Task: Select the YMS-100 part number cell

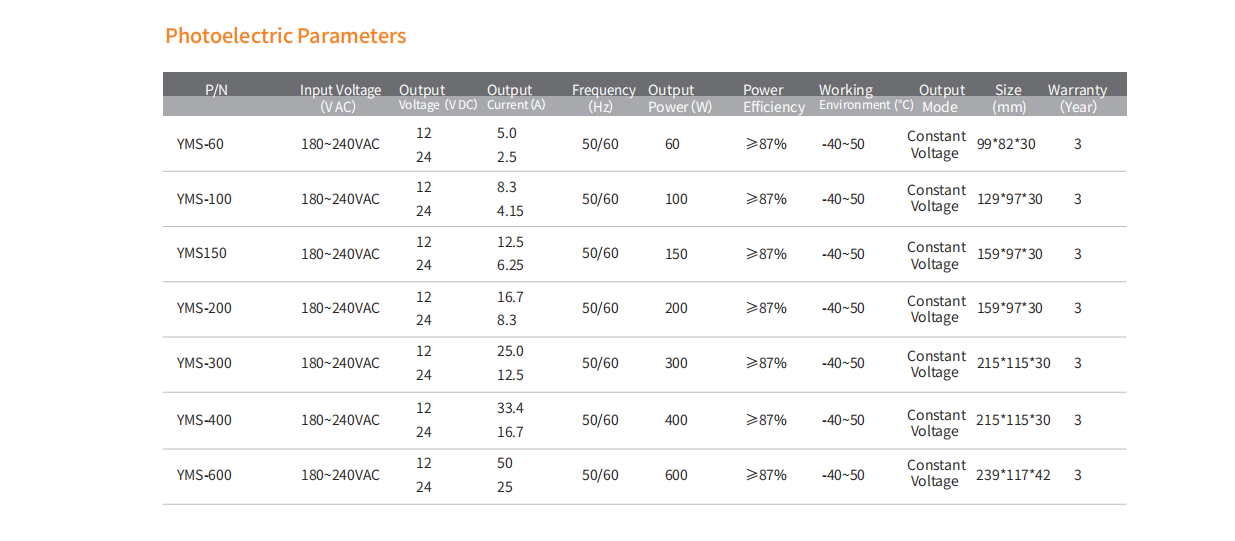Action: [x=204, y=199]
